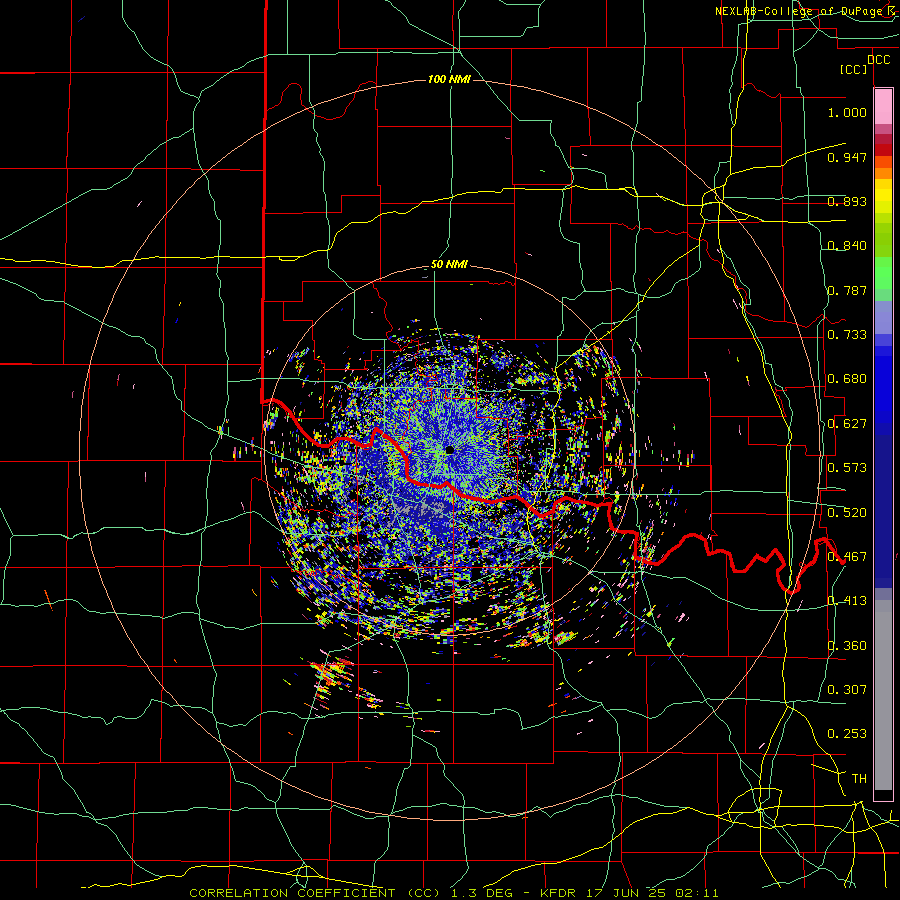Click the 0.787 scale value
Image resolution: width=900 pixels, height=900 pixels.
click(x=847, y=290)
